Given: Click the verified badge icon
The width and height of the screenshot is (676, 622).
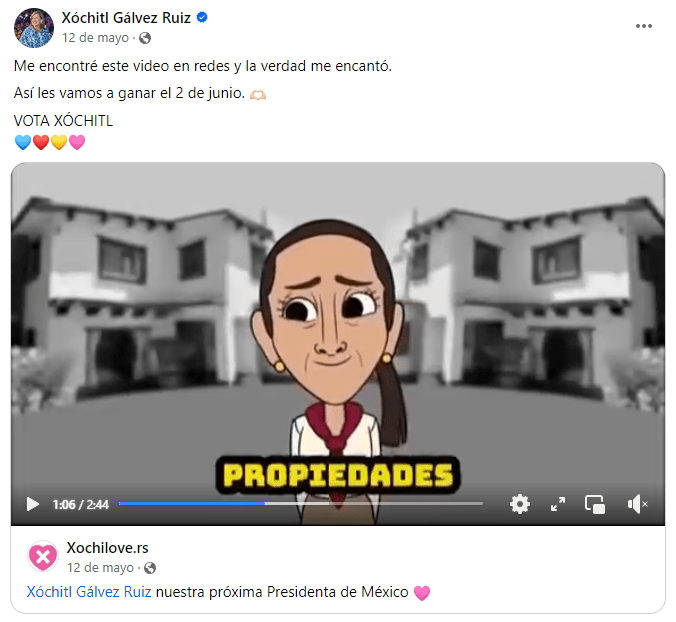Looking at the screenshot, I should tap(202, 17).
